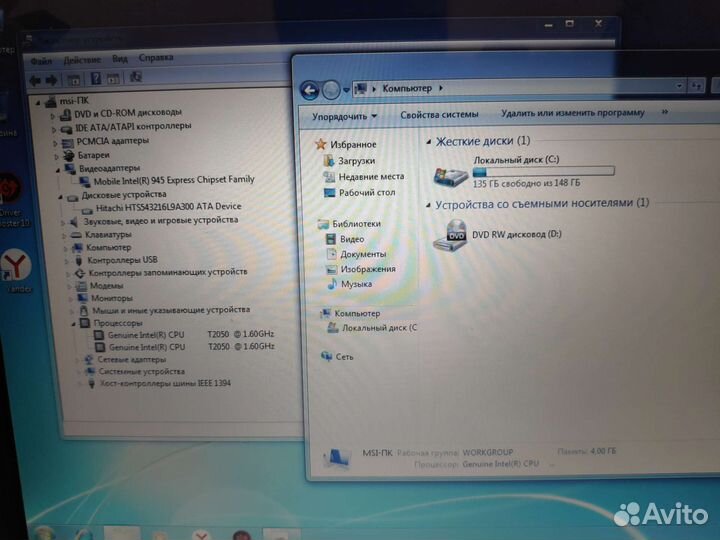Screen dimensions: 720x540
Task: Select Hitachi HTS543216L9A300 ATA Device
Action: pos(169,207)
